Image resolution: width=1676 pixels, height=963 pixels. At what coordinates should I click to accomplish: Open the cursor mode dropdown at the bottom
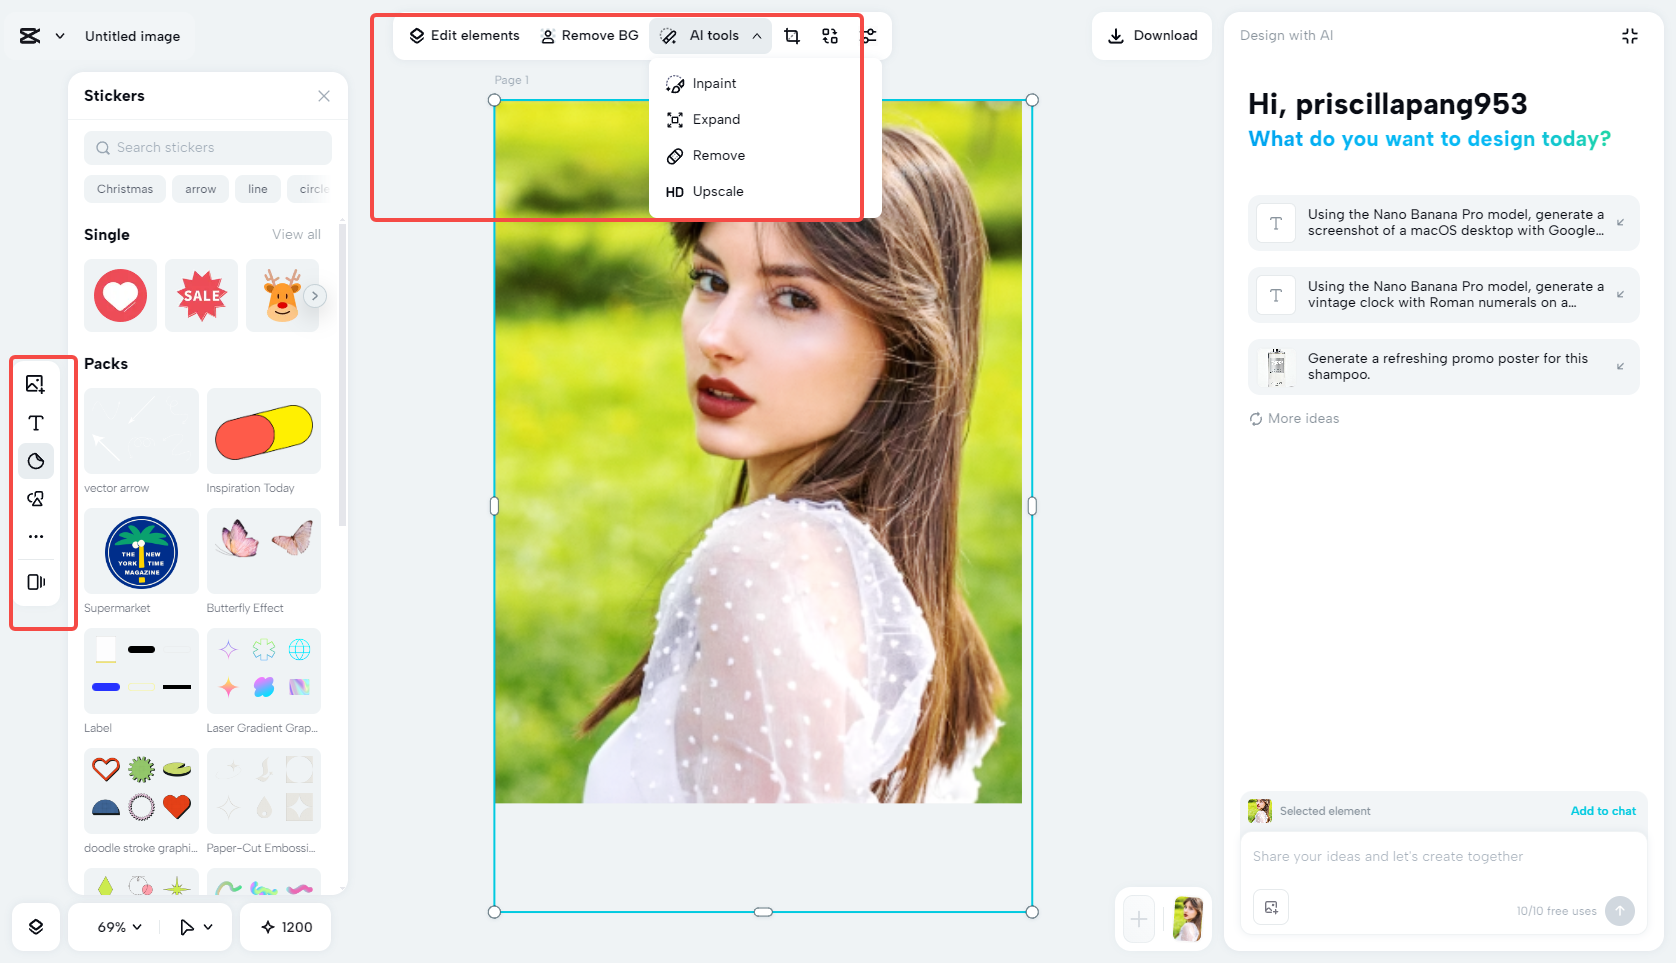tap(196, 927)
